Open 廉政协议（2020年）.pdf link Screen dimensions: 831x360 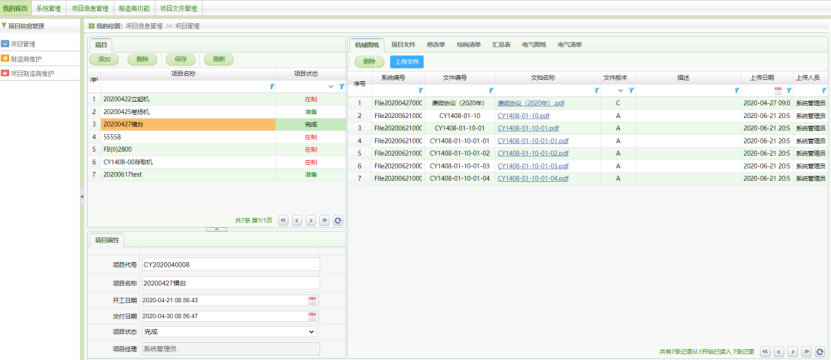pyautogui.click(x=531, y=103)
